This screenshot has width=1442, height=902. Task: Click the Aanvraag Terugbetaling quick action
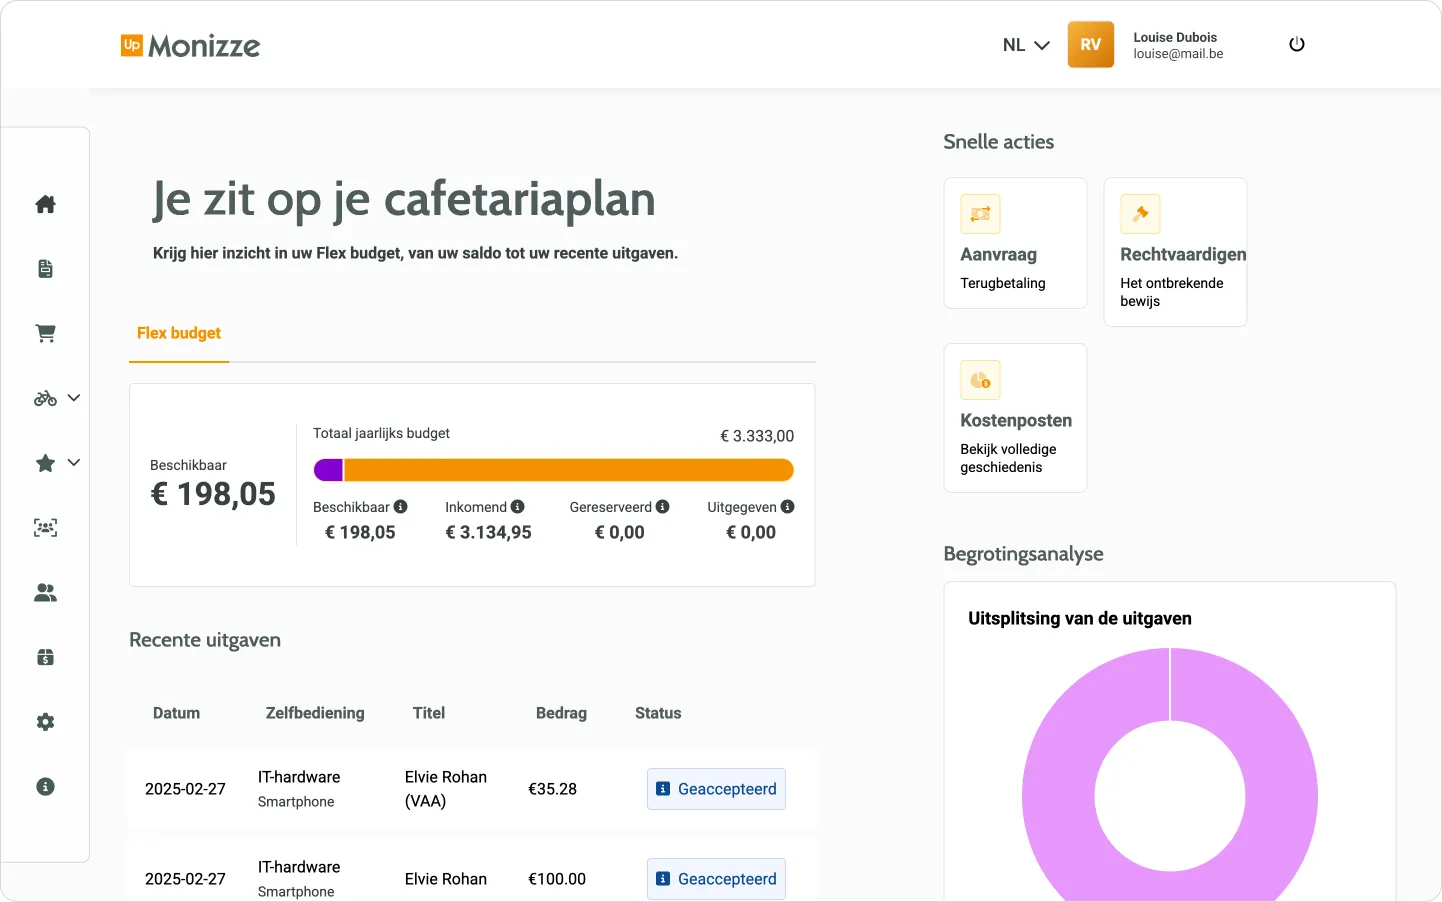(x=1015, y=243)
